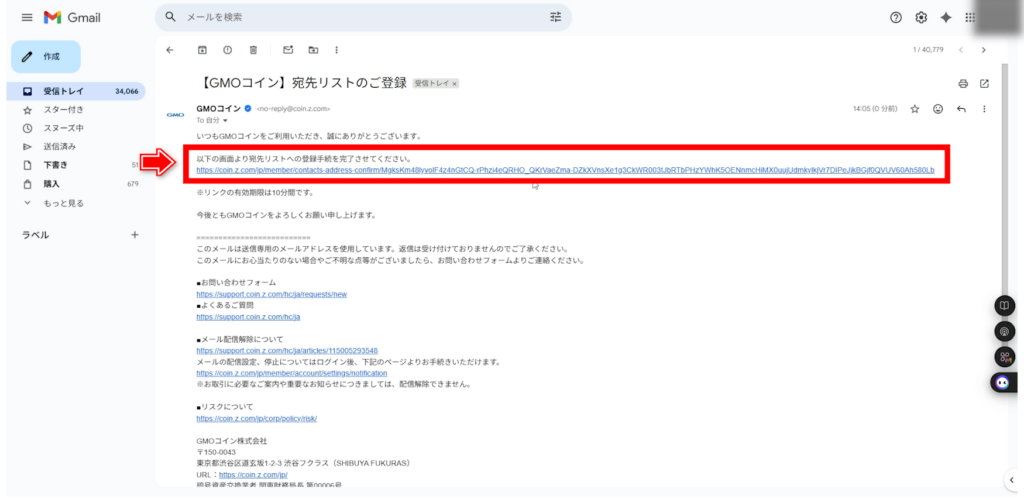Mark the email as unread

(x=288, y=50)
